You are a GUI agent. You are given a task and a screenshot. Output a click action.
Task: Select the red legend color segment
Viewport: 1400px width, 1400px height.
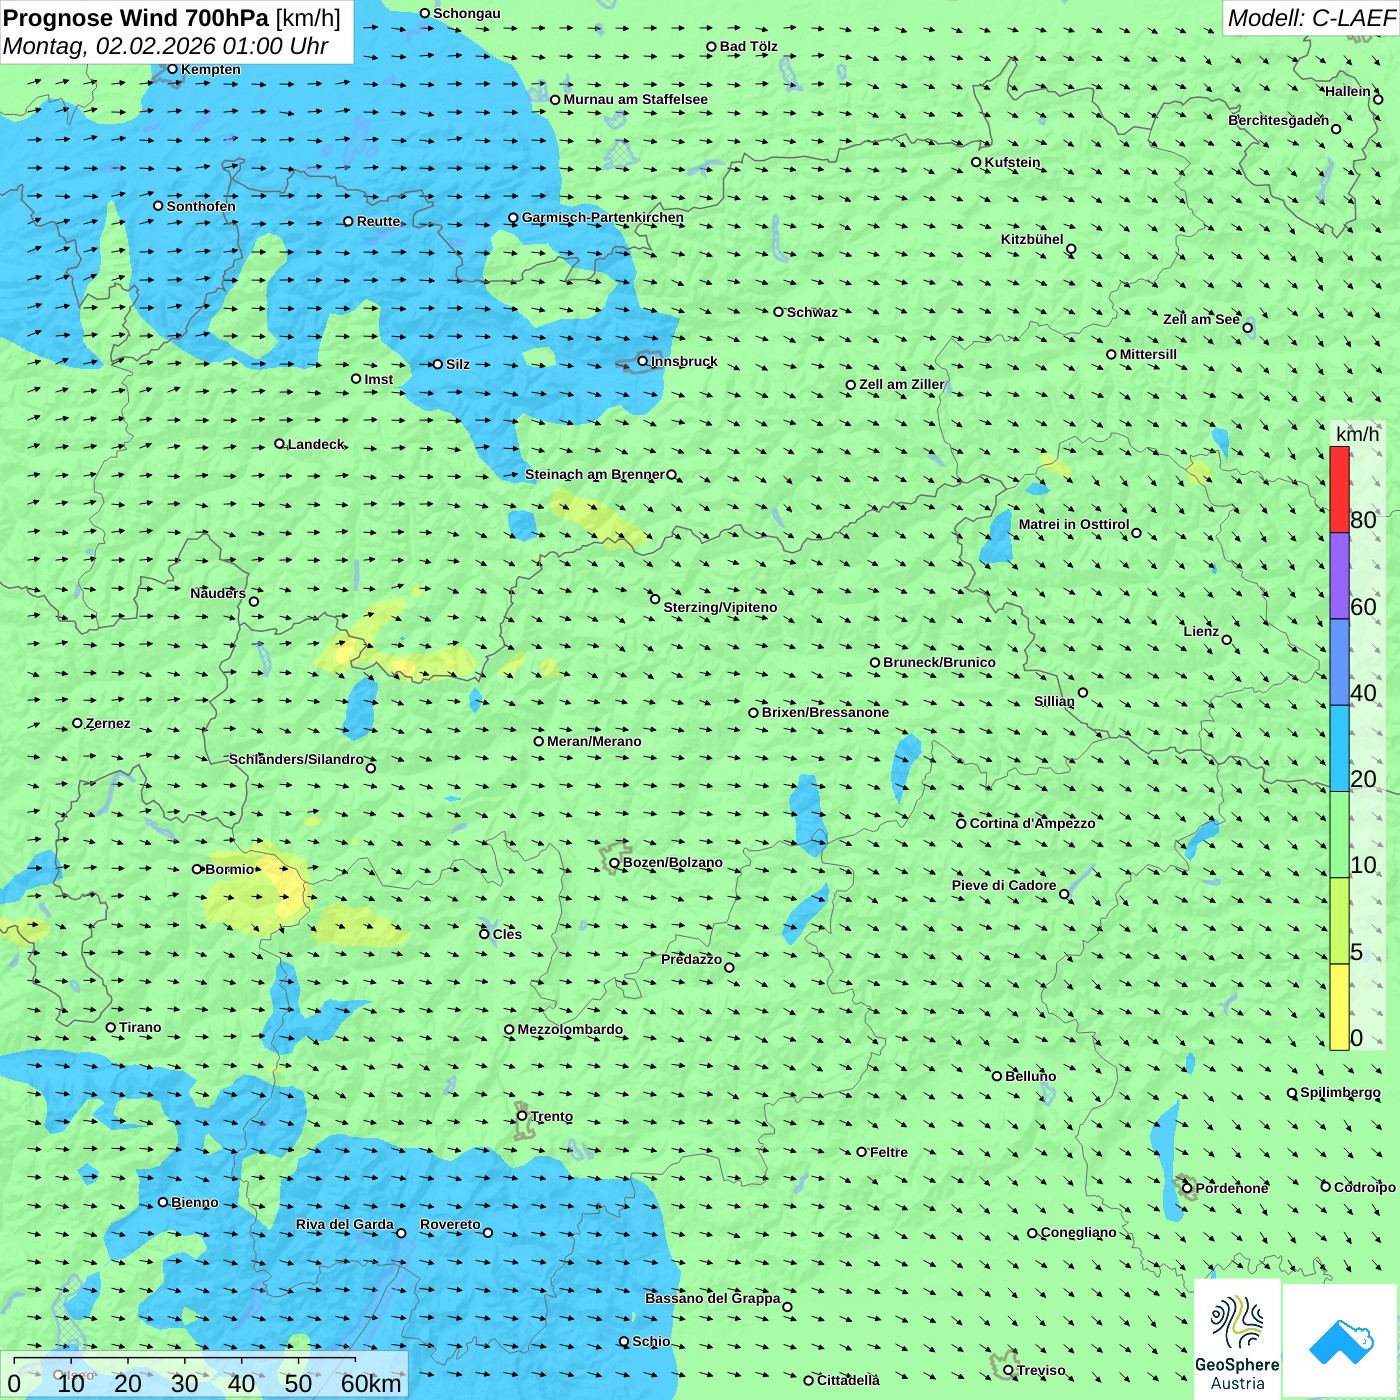pyautogui.click(x=1339, y=489)
